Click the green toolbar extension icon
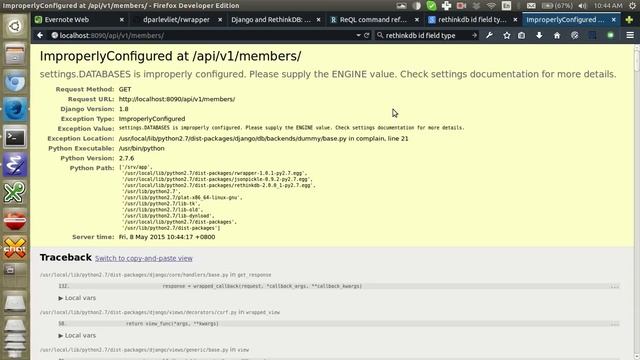The image size is (640, 360). coord(611,36)
